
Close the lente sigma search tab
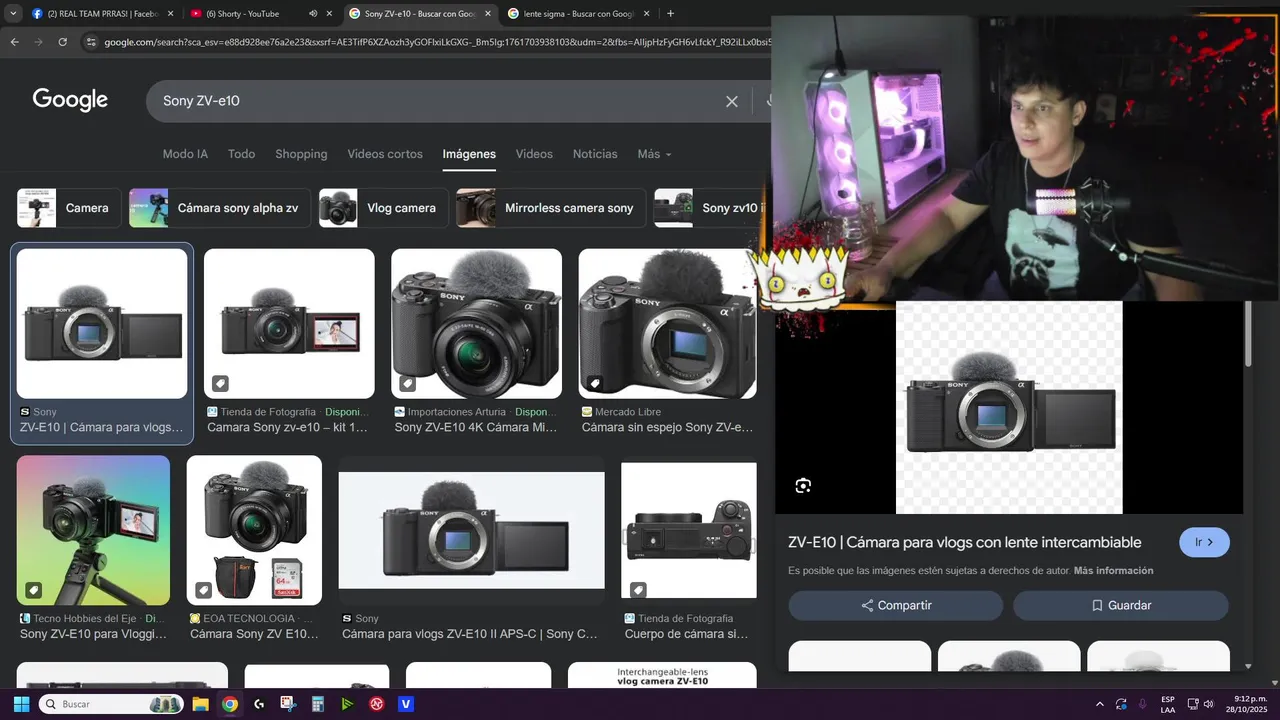tap(647, 14)
